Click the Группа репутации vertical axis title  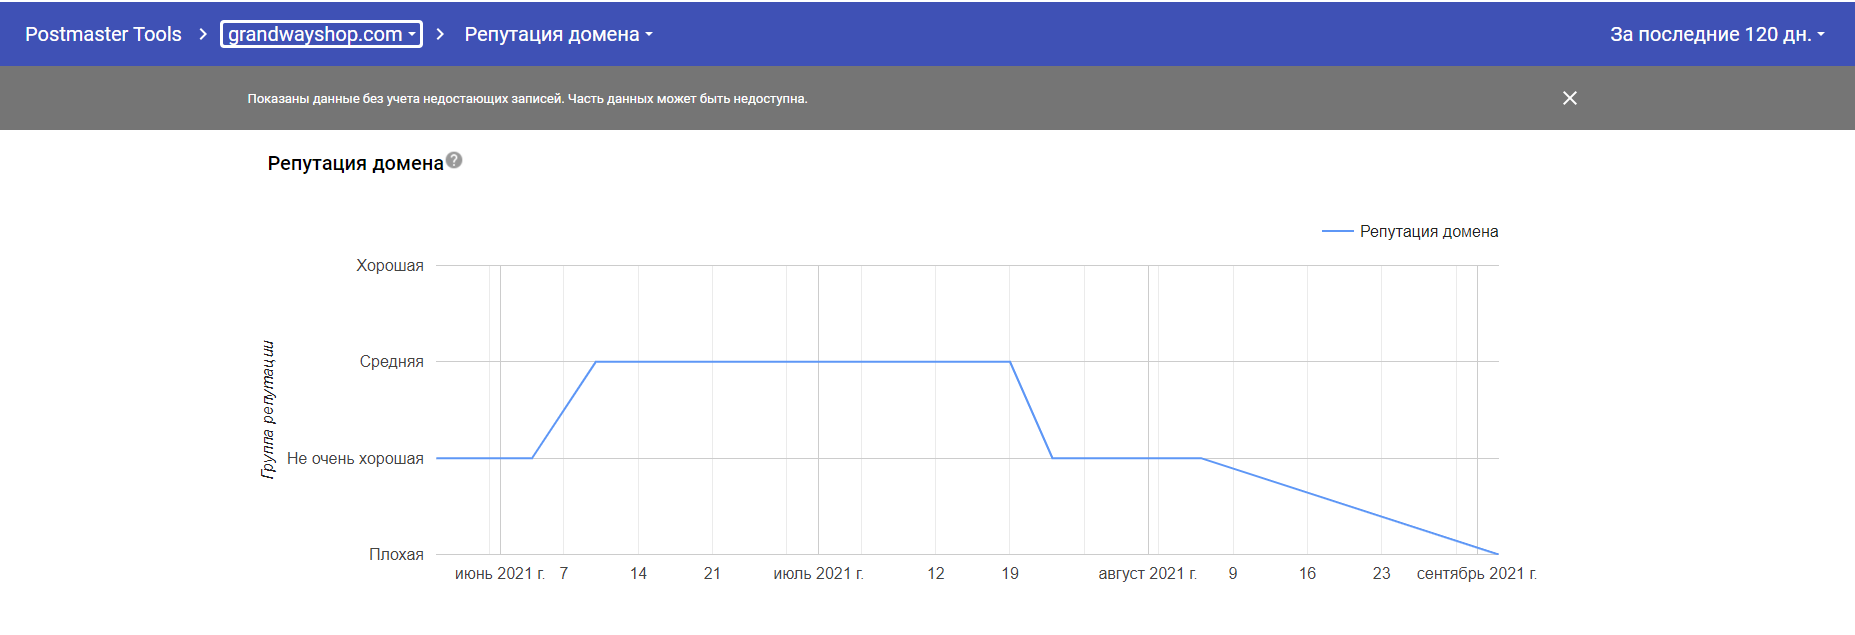[x=268, y=409]
